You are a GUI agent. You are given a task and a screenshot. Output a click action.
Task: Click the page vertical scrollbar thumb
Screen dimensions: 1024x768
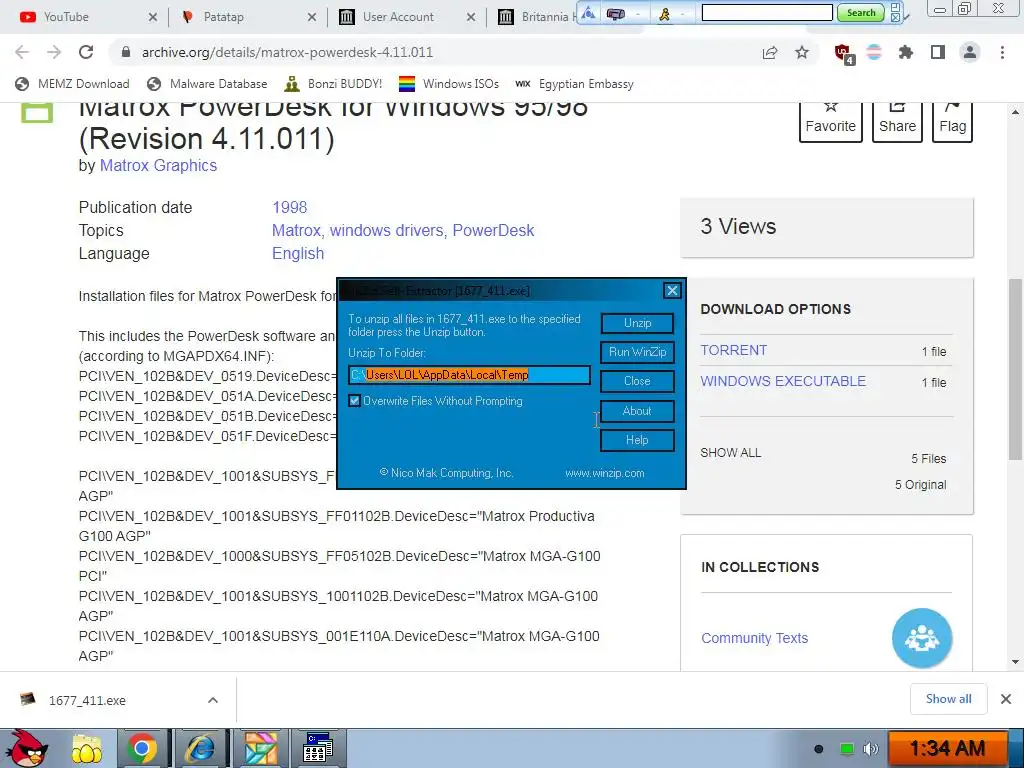pos(1015,369)
